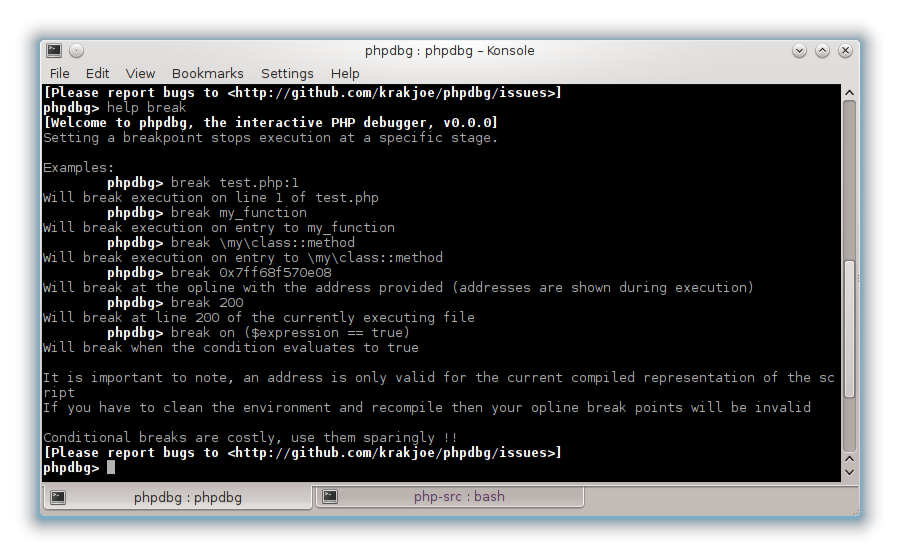Viewport: 900px width, 556px height.
Task: Close the Konsole window
Action: [x=845, y=51]
